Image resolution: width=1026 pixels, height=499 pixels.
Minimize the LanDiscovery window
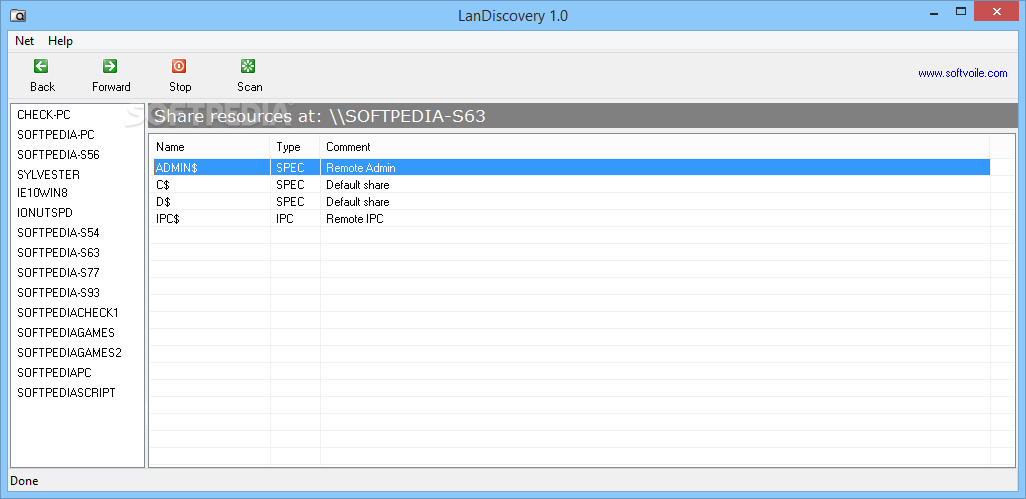tap(932, 11)
